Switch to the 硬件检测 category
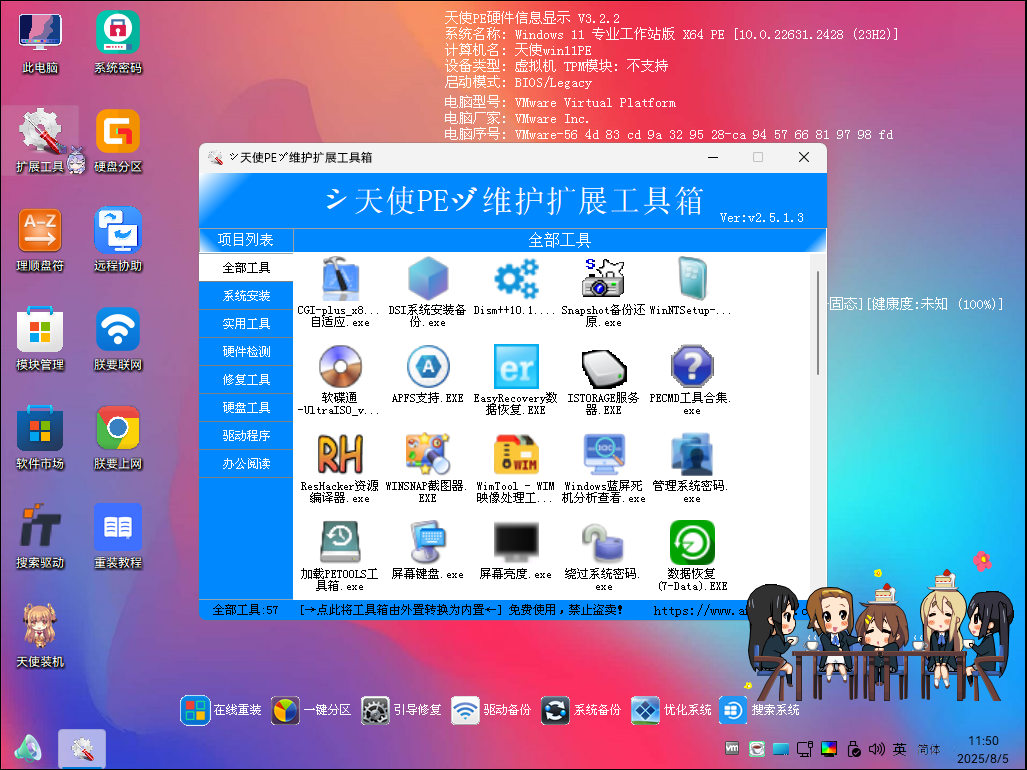 click(x=246, y=351)
